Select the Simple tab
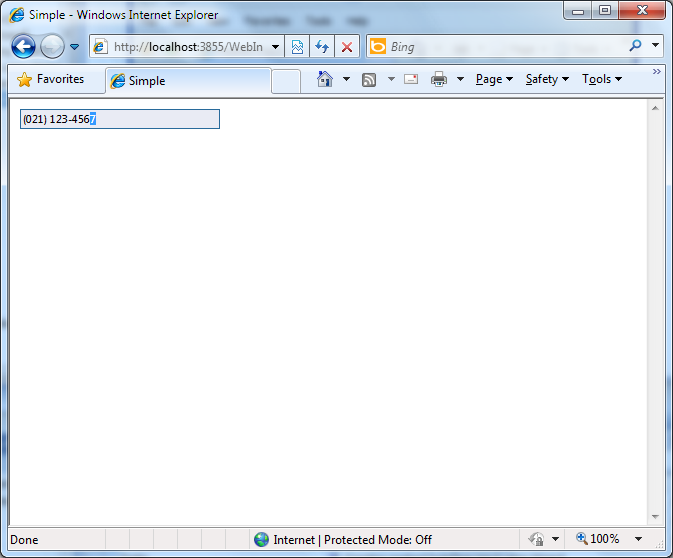The height and width of the screenshot is (558, 673). [x=187, y=81]
